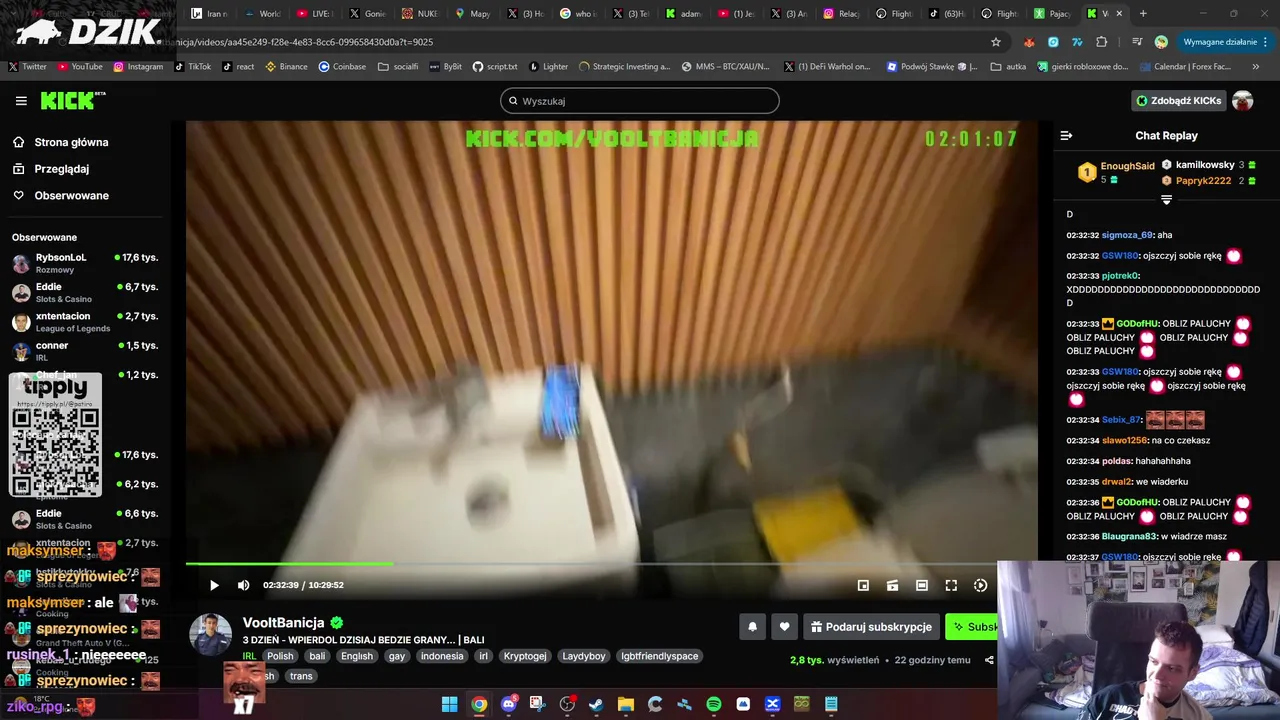This screenshot has height=720, width=1280.
Task: Click the green Subskrybuj button
Action: point(973,627)
